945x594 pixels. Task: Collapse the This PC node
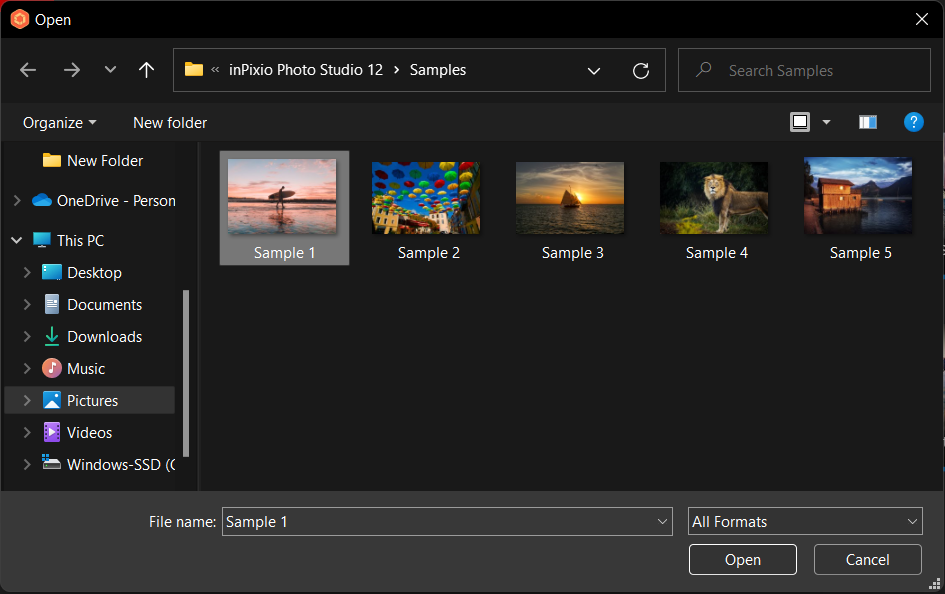coord(17,240)
